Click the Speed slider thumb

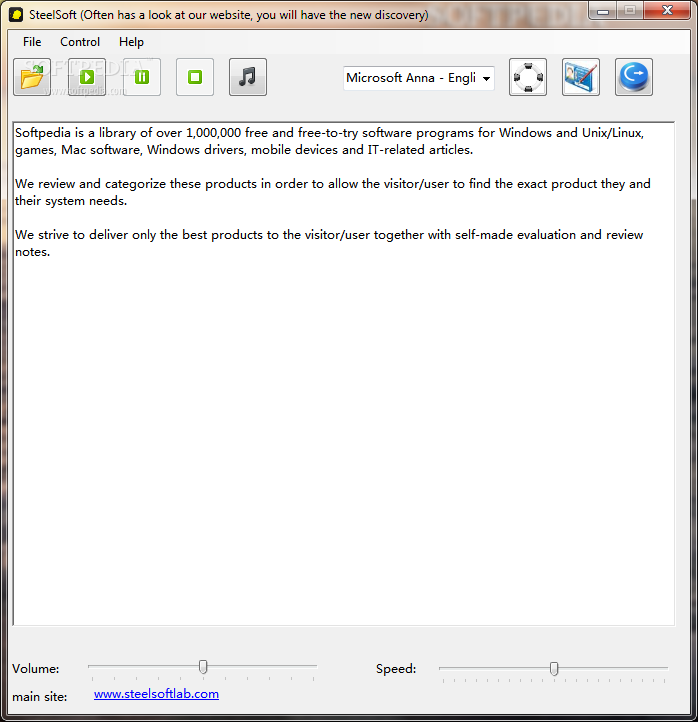point(554,669)
